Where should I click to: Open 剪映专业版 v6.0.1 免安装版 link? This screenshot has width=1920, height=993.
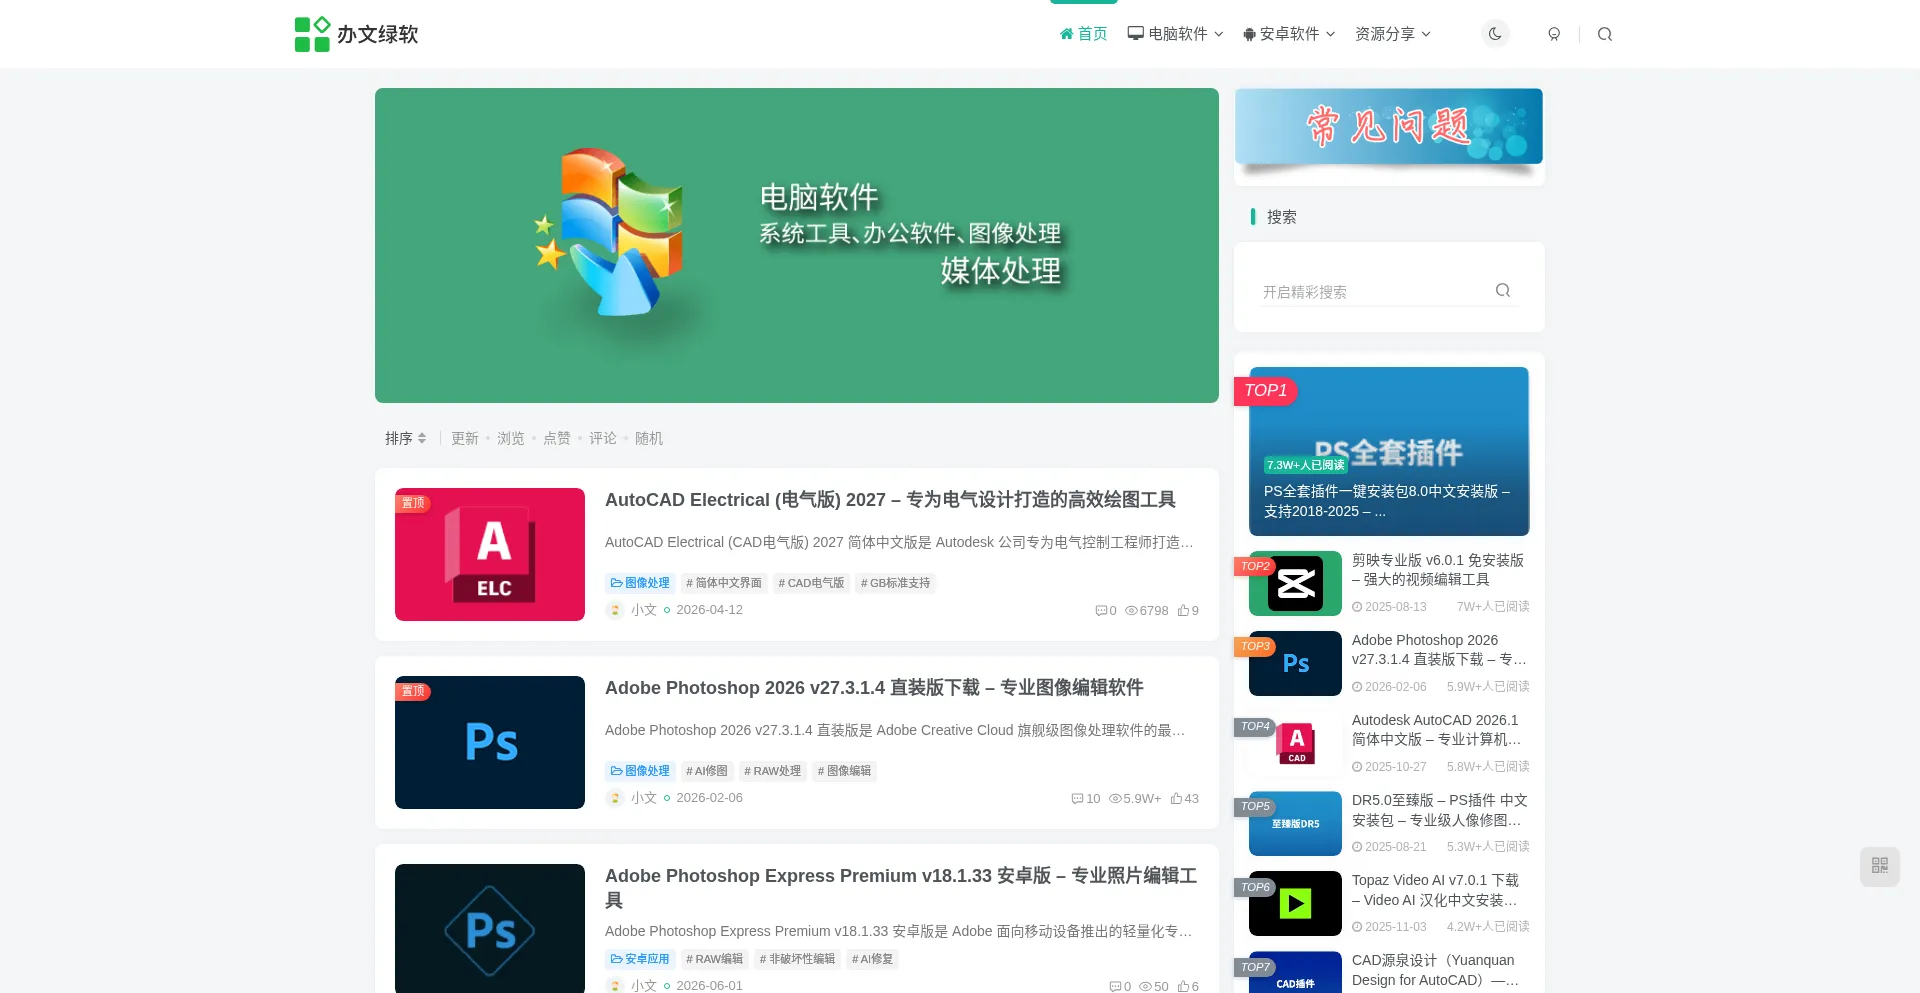[x=1438, y=570]
